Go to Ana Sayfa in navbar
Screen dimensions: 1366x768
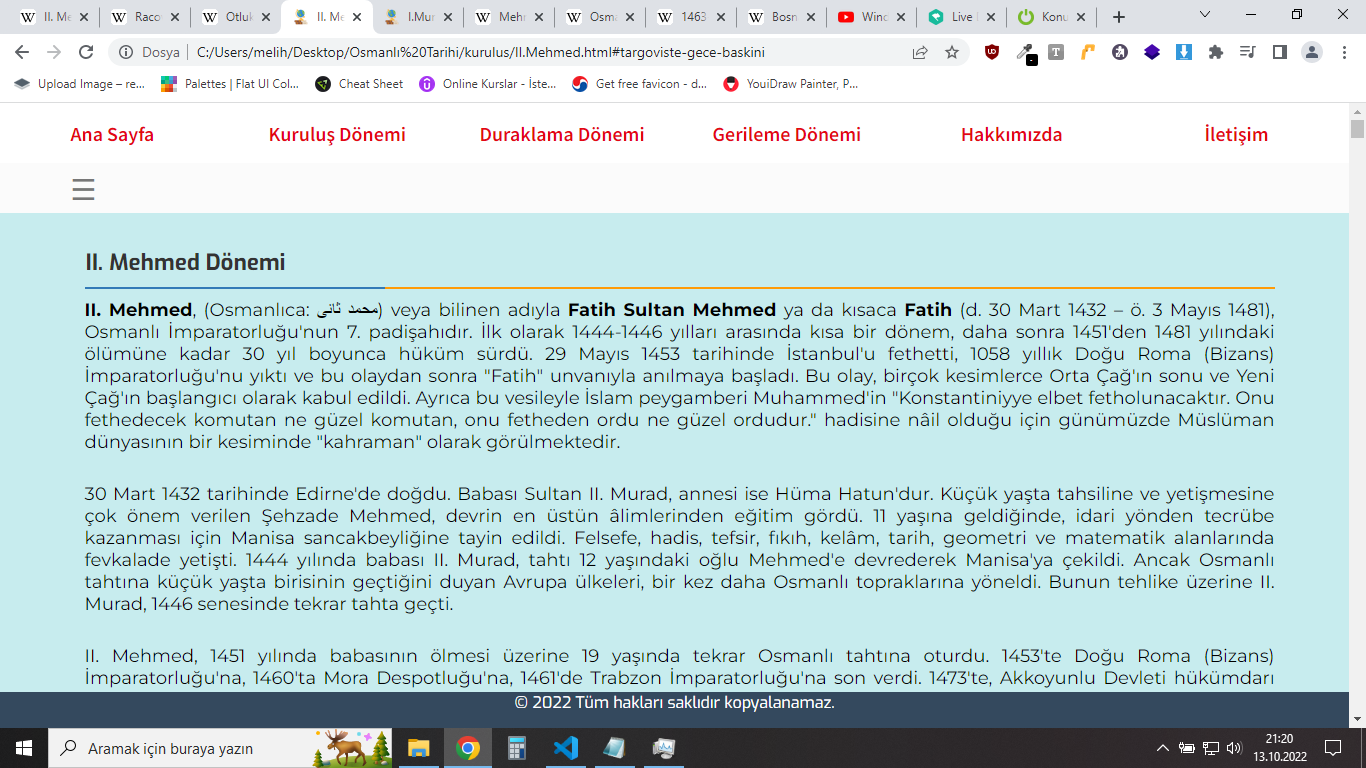[112, 135]
